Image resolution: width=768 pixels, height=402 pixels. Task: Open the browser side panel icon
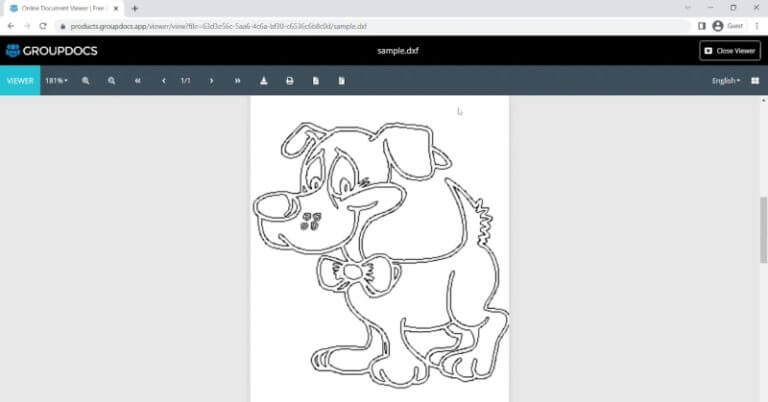pyautogui.click(x=701, y=26)
